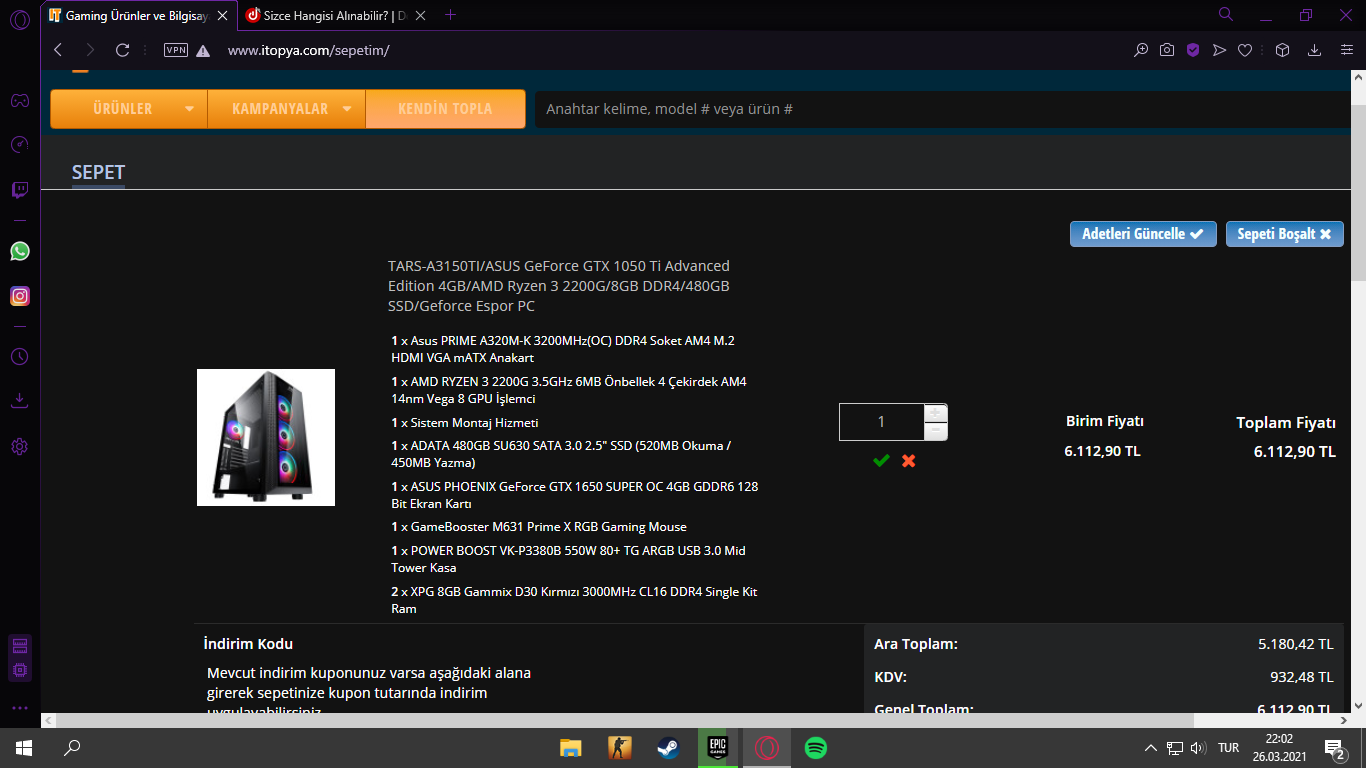Open browser toolbar downloads icon
This screenshot has width=1366, height=768.
click(1315, 50)
